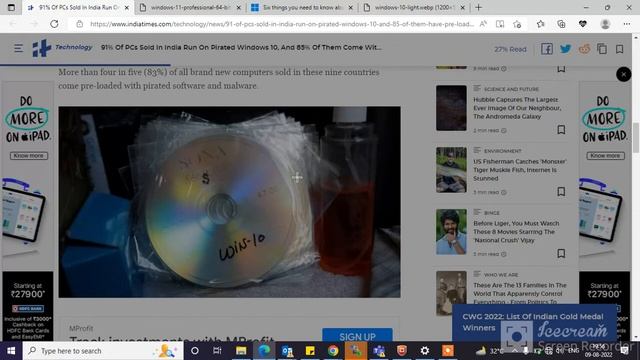Open US Fisherman Catches Monster article
The image size is (640, 360).
pyautogui.click(x=519, y=170)
